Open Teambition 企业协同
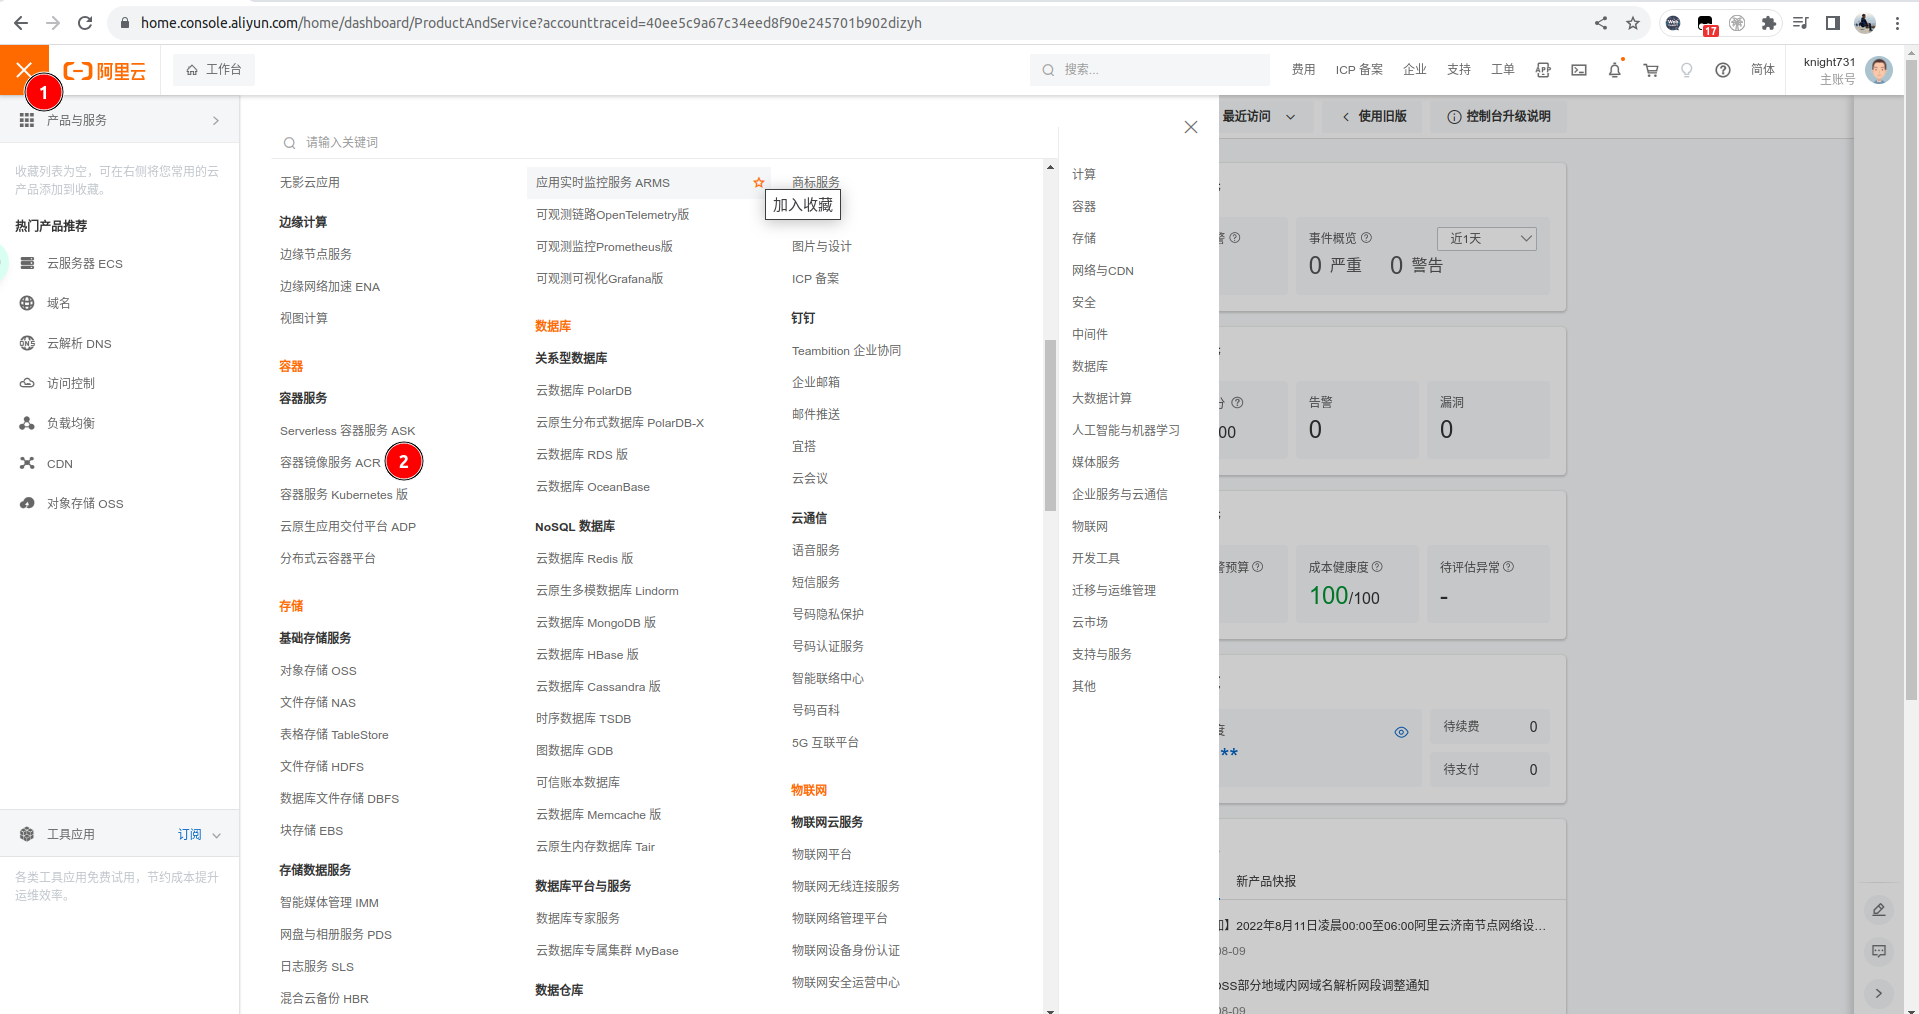Image resolution: width=1919 pixels, height=1014 pixels. [x=846, y=351]
